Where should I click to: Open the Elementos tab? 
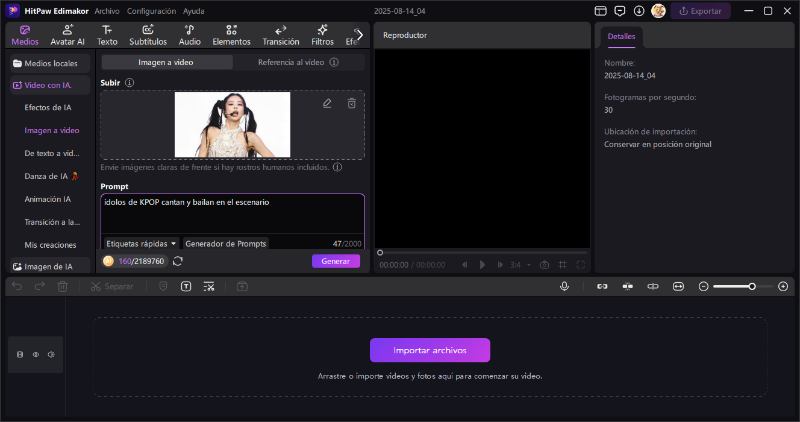coord(231,35)
